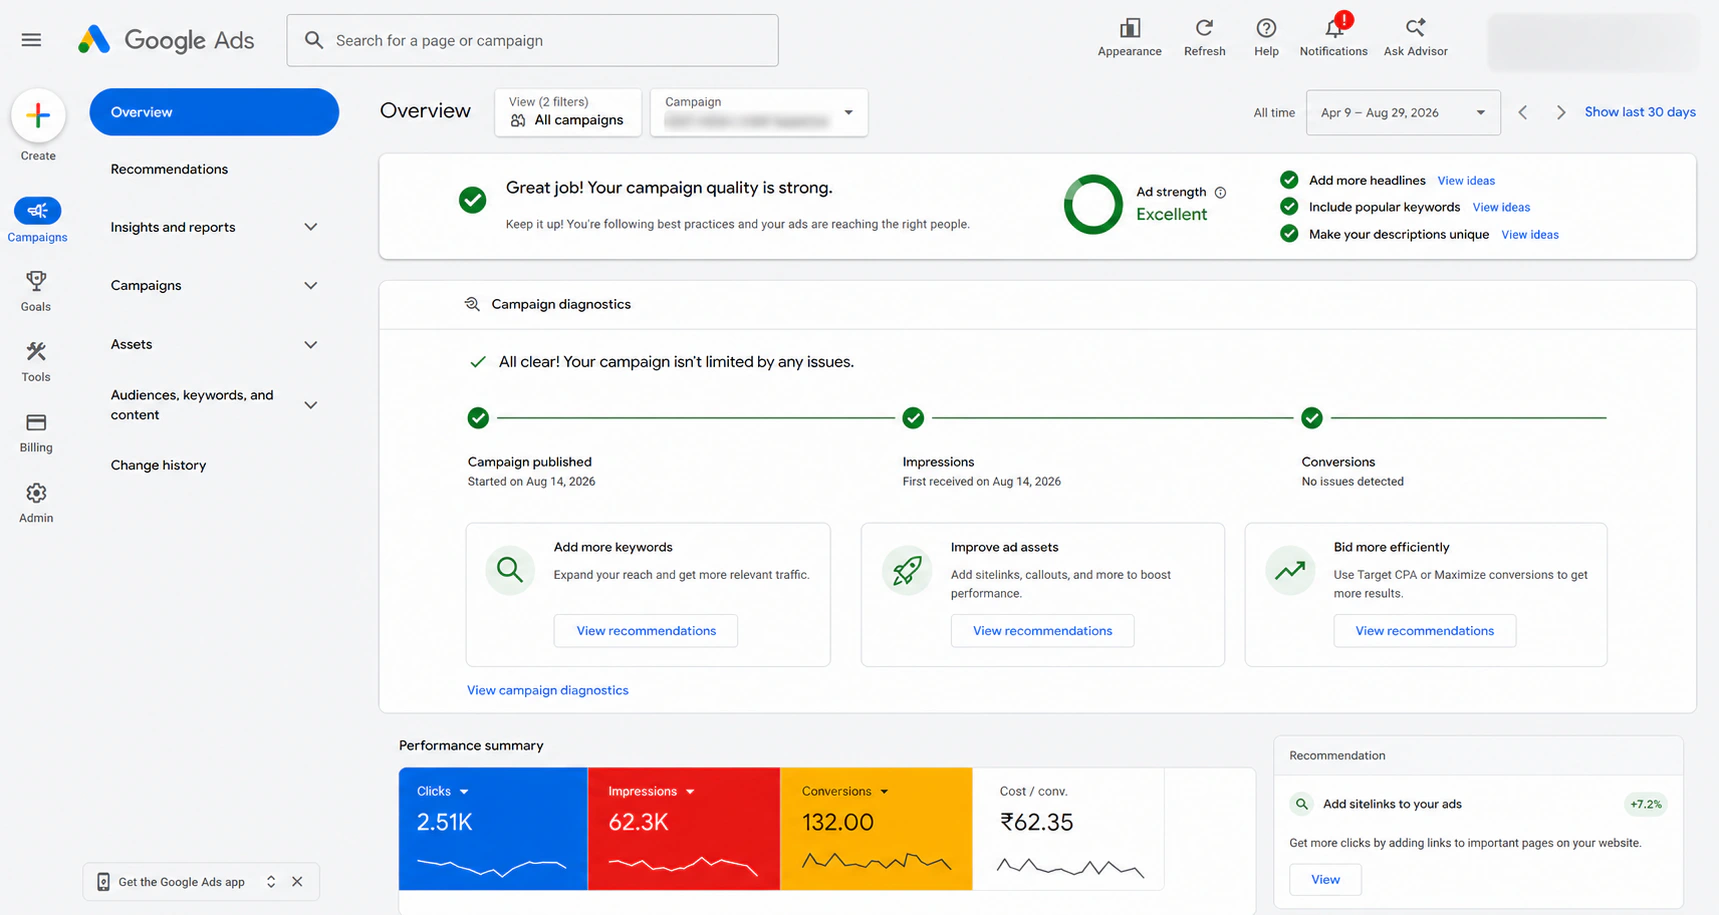View recommendations for Improve ad assets

click(x=1042, y=631)
